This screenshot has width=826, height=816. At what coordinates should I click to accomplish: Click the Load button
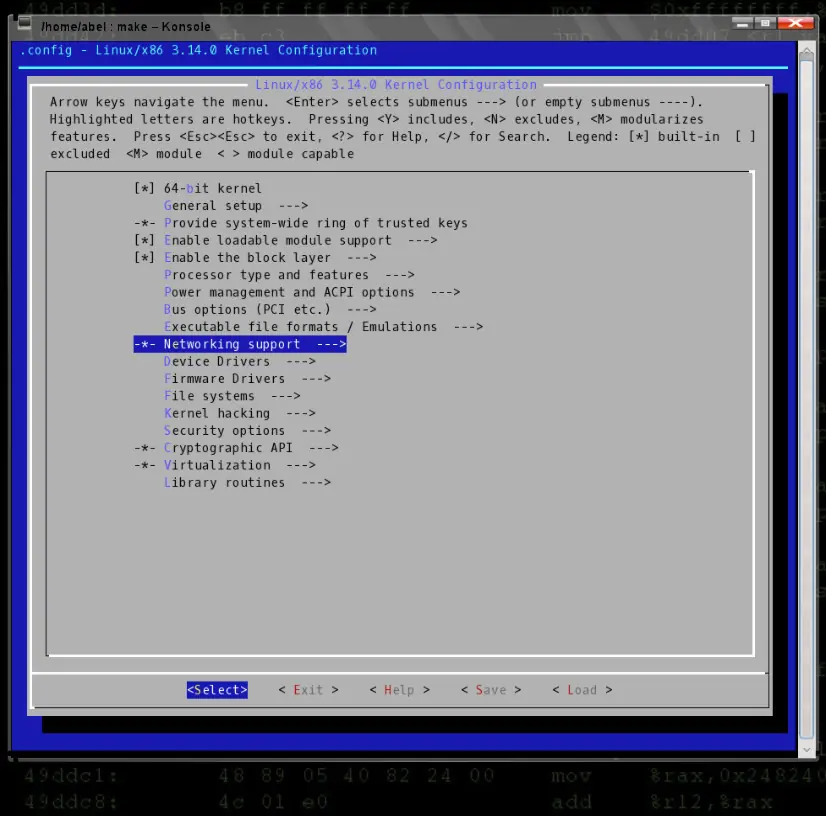[582, 690]
